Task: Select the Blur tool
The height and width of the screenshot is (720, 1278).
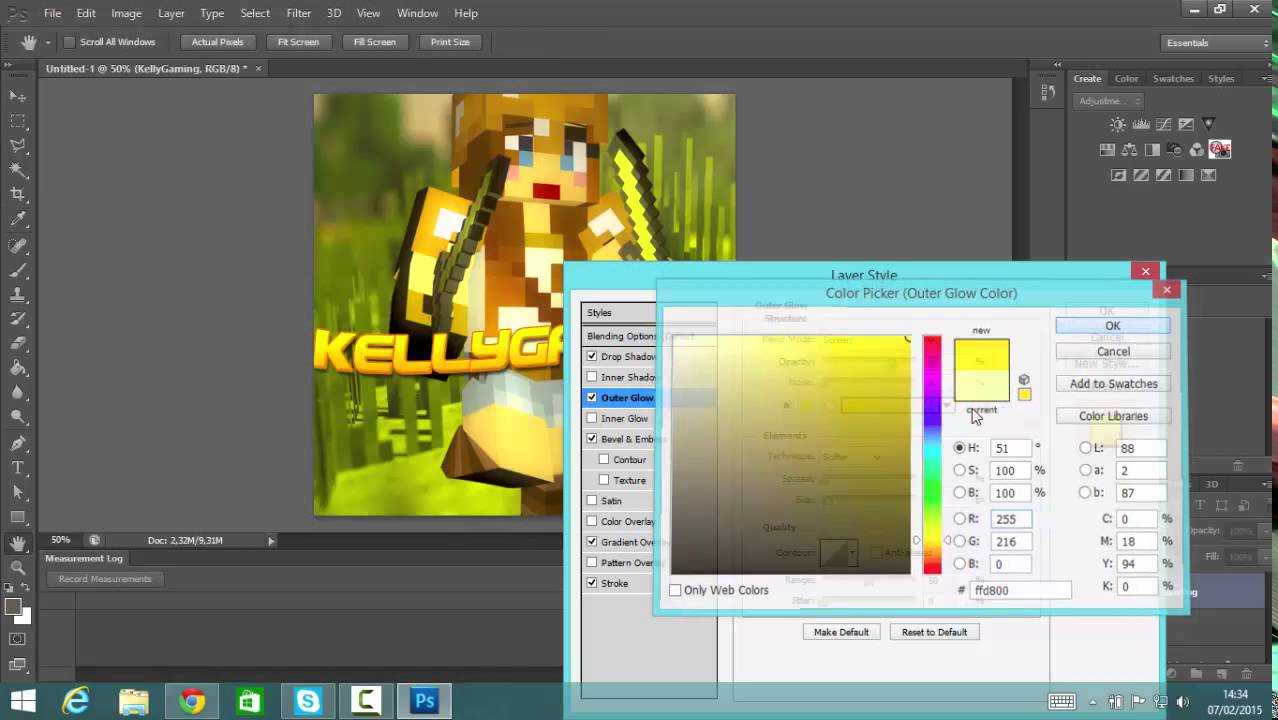Action: tap(18, 394)
